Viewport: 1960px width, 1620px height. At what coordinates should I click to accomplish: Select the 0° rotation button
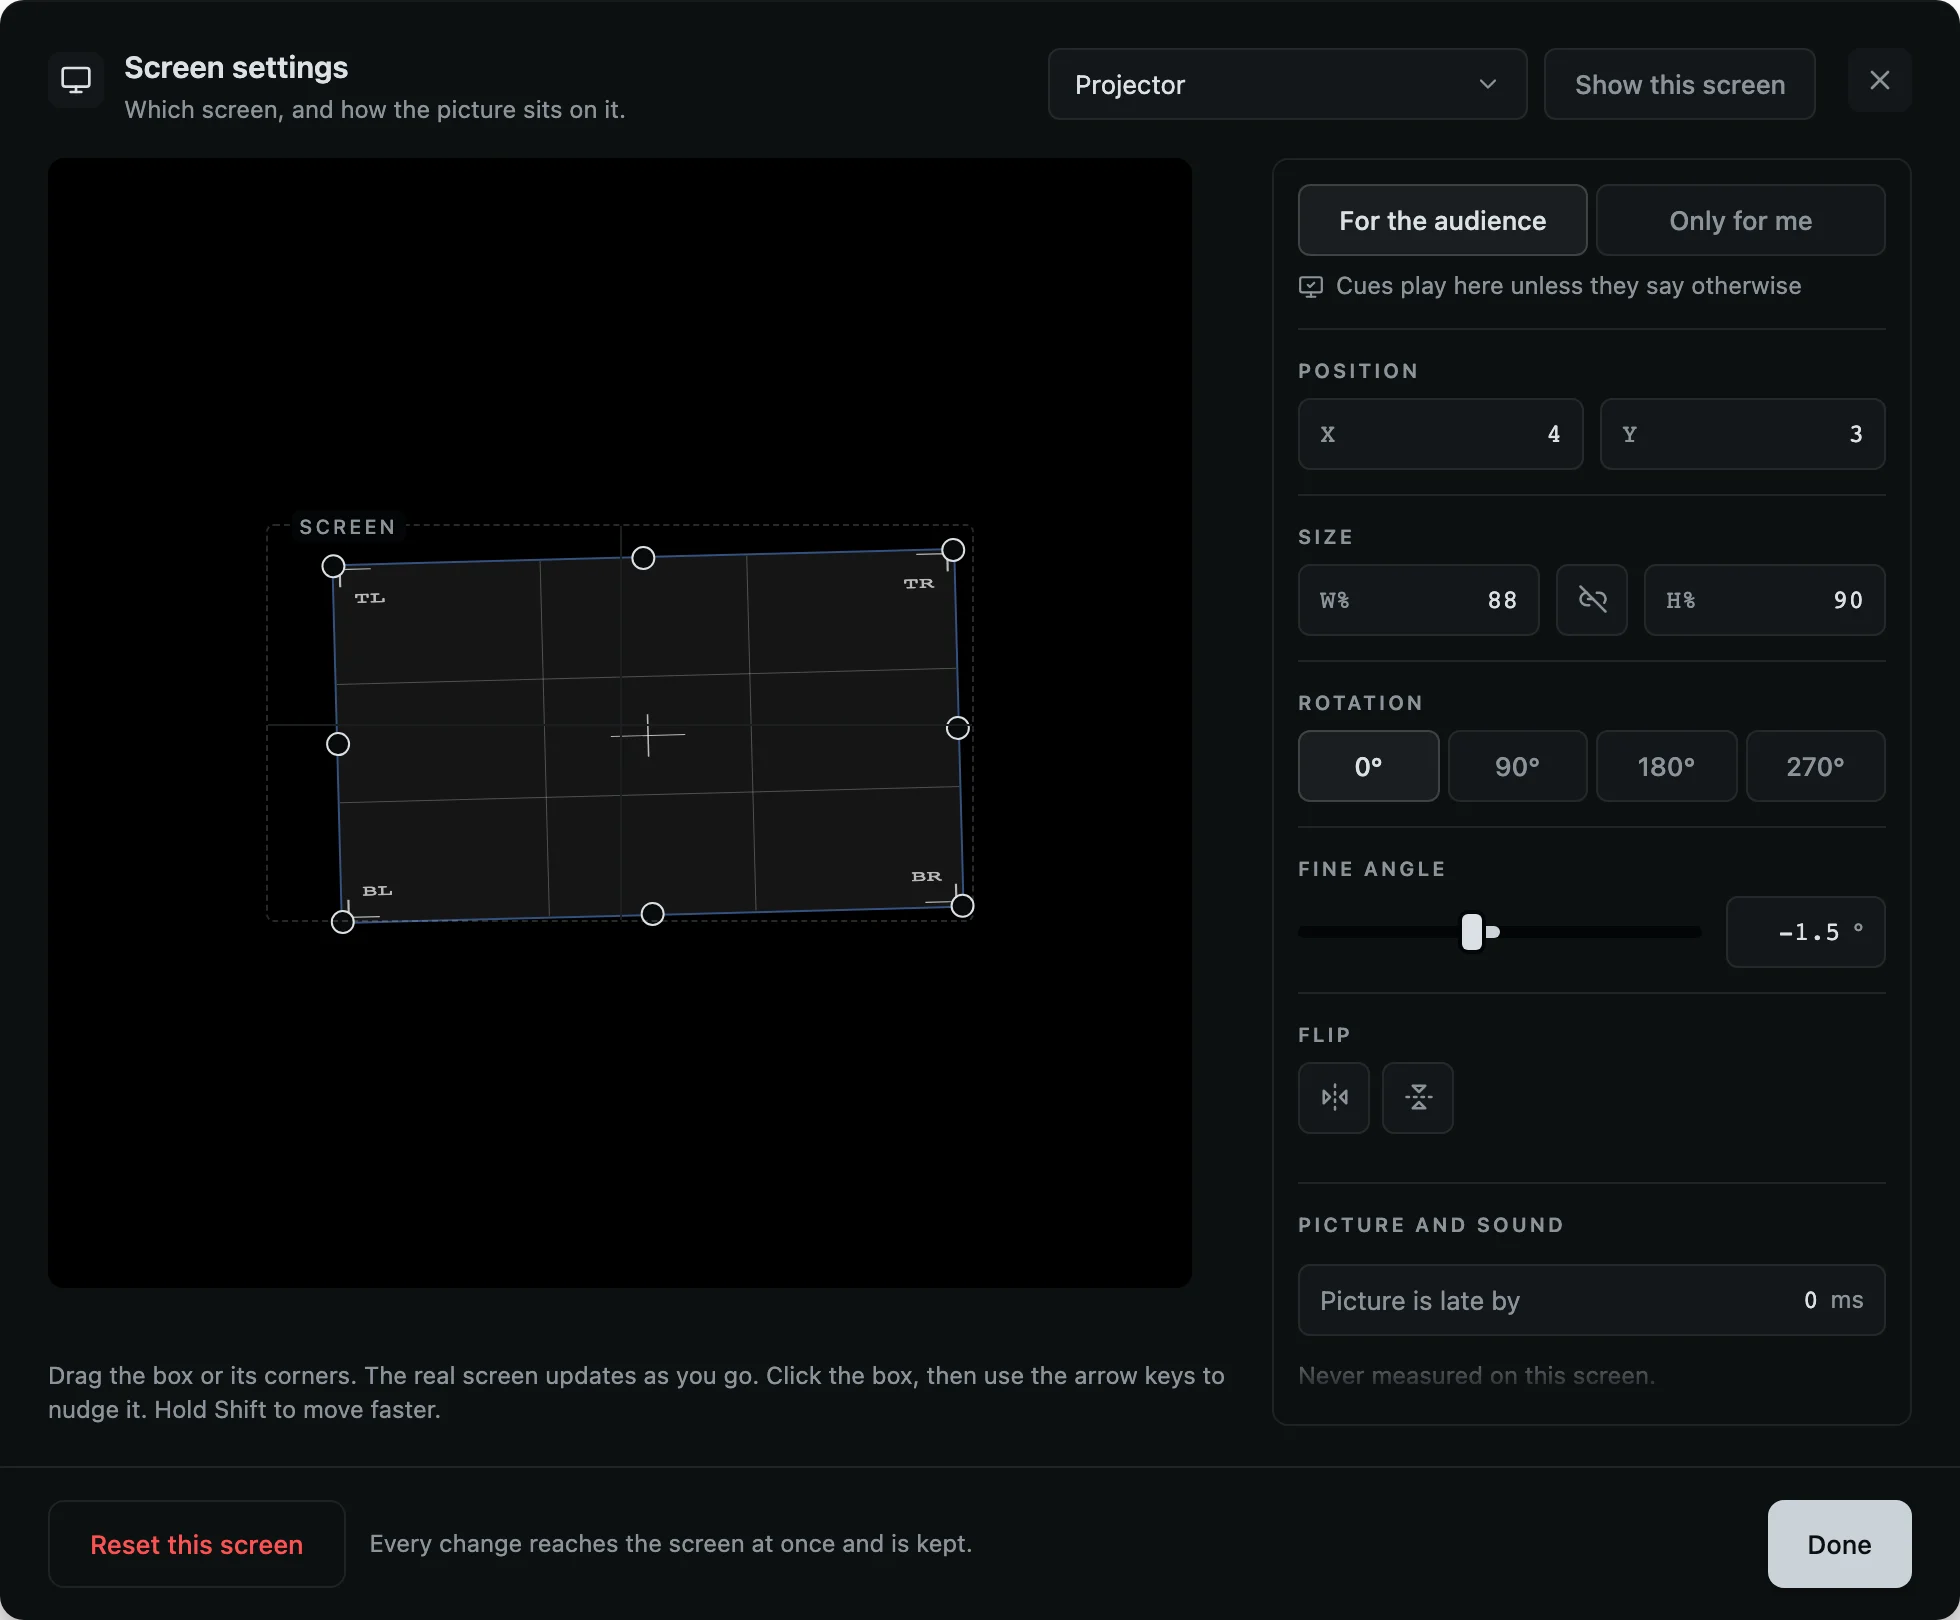[x=1368, y=766]
